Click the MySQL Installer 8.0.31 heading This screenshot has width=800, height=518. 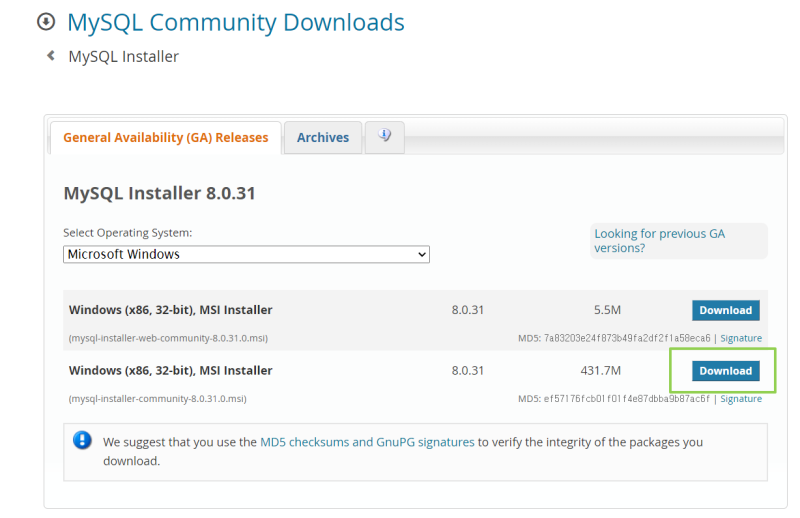[x=159, y=193]
